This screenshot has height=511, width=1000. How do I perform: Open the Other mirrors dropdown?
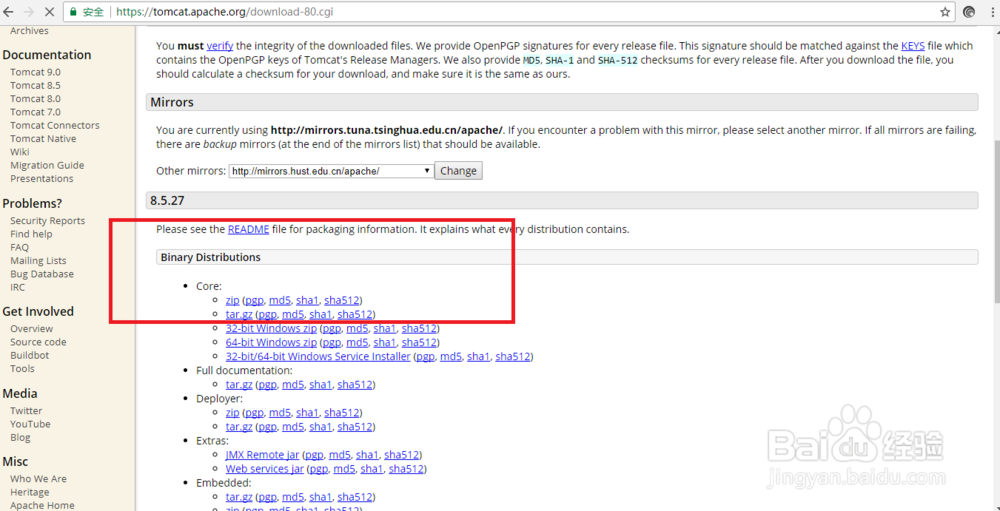pos(331,171)
